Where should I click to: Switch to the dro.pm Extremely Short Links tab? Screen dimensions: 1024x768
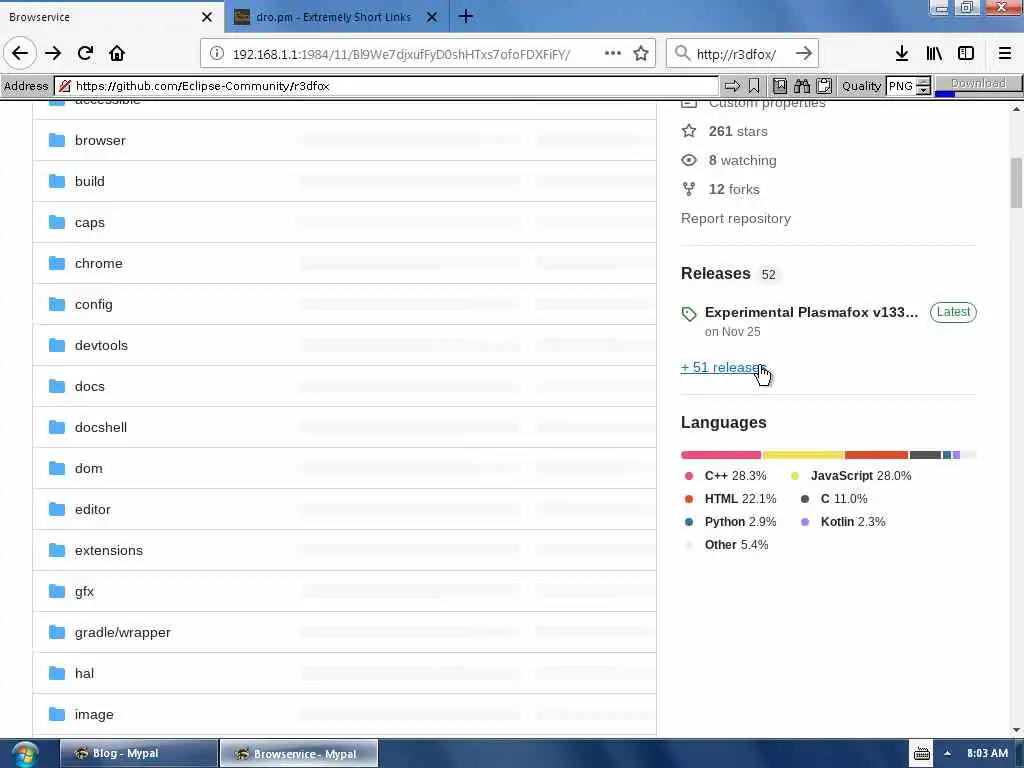(x=333, y=17)
